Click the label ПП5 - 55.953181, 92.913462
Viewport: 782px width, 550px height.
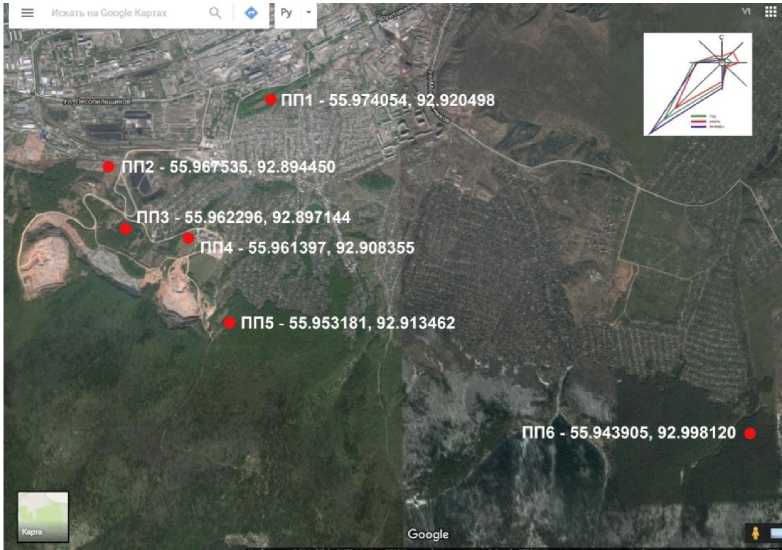click(x=348, y=323)
